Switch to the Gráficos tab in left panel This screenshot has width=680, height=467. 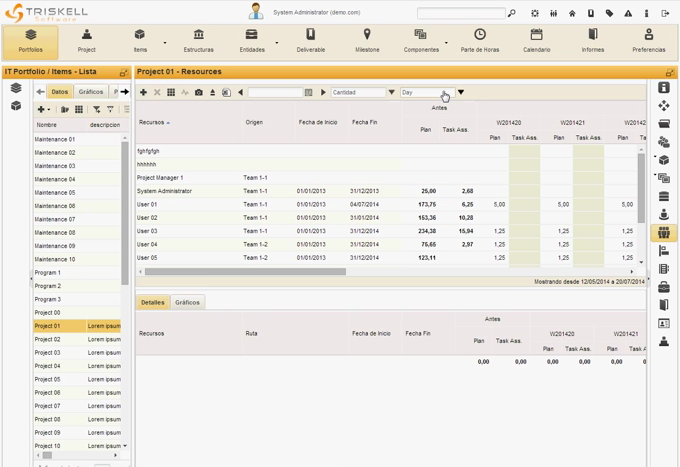click(91, 92)
